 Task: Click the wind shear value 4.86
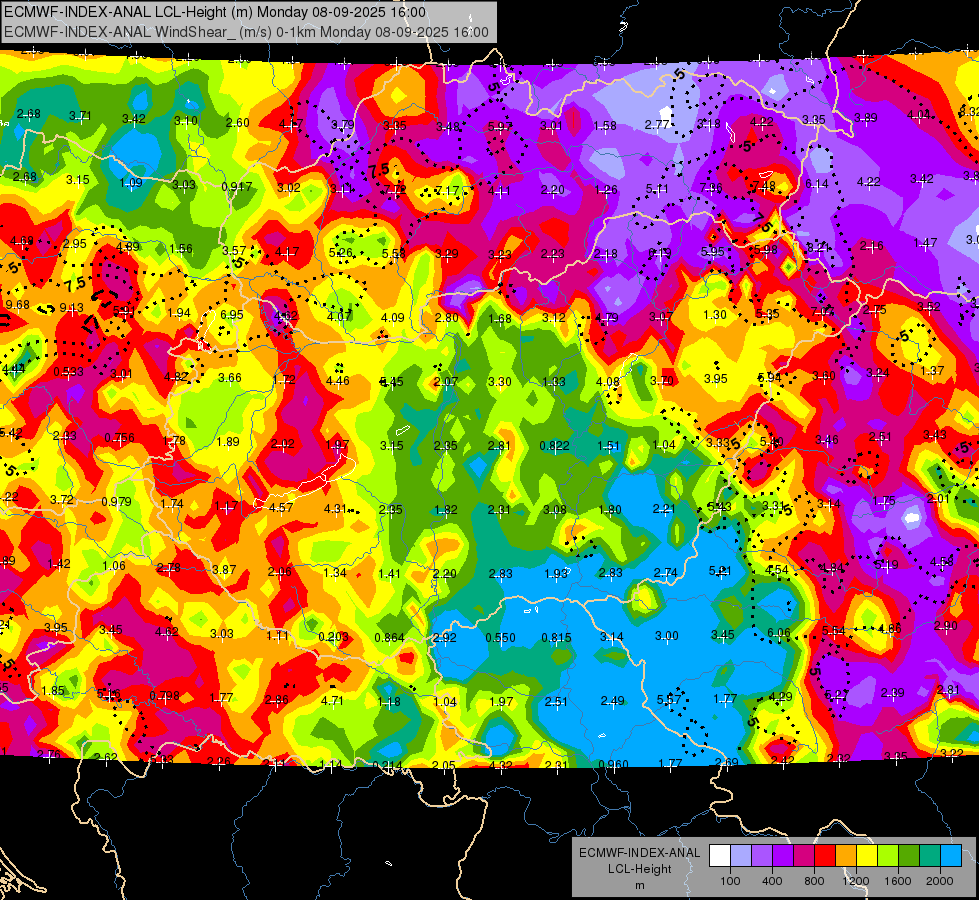[889, 628]
